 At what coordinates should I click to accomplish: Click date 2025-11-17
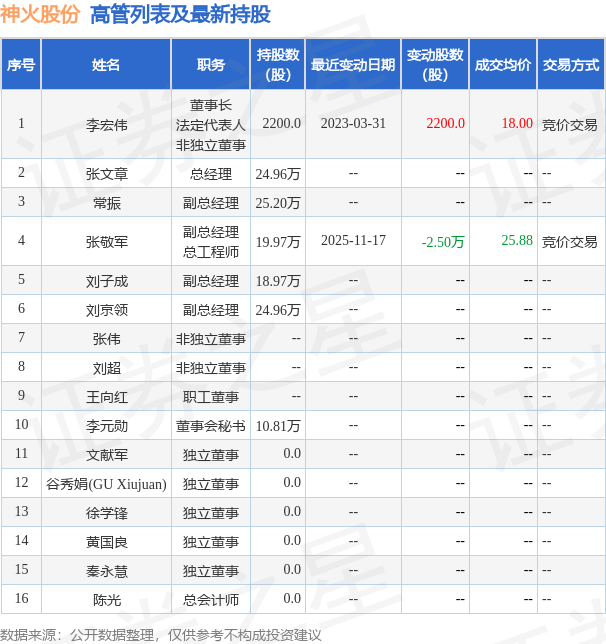coord(353,240)
